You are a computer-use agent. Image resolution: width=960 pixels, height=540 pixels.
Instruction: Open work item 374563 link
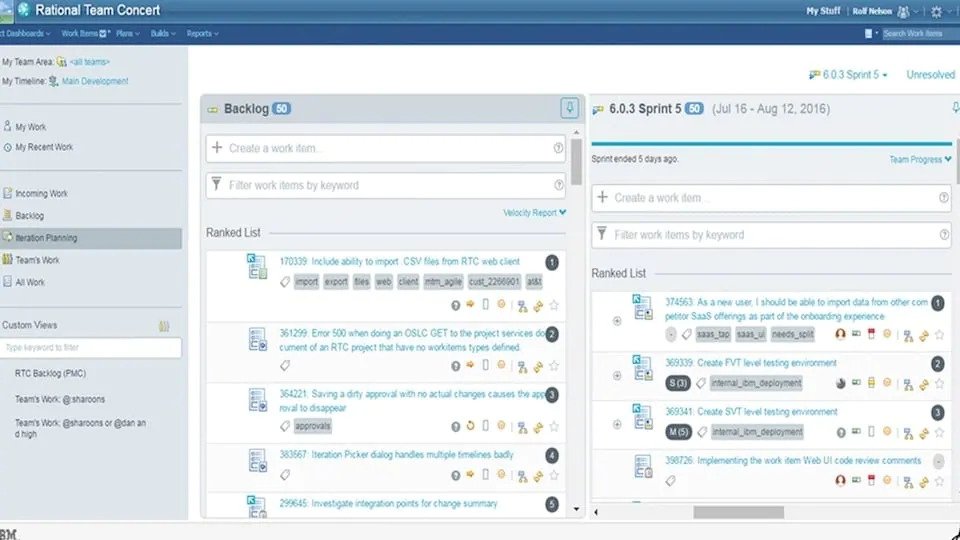tap(796, 309)
